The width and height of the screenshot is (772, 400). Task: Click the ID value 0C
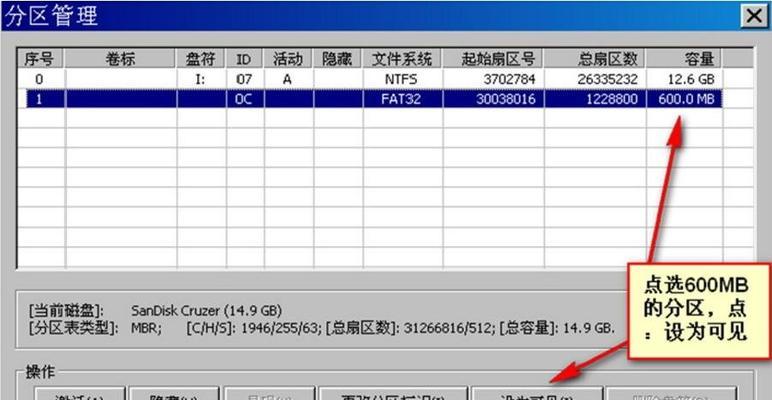point(244,99)
